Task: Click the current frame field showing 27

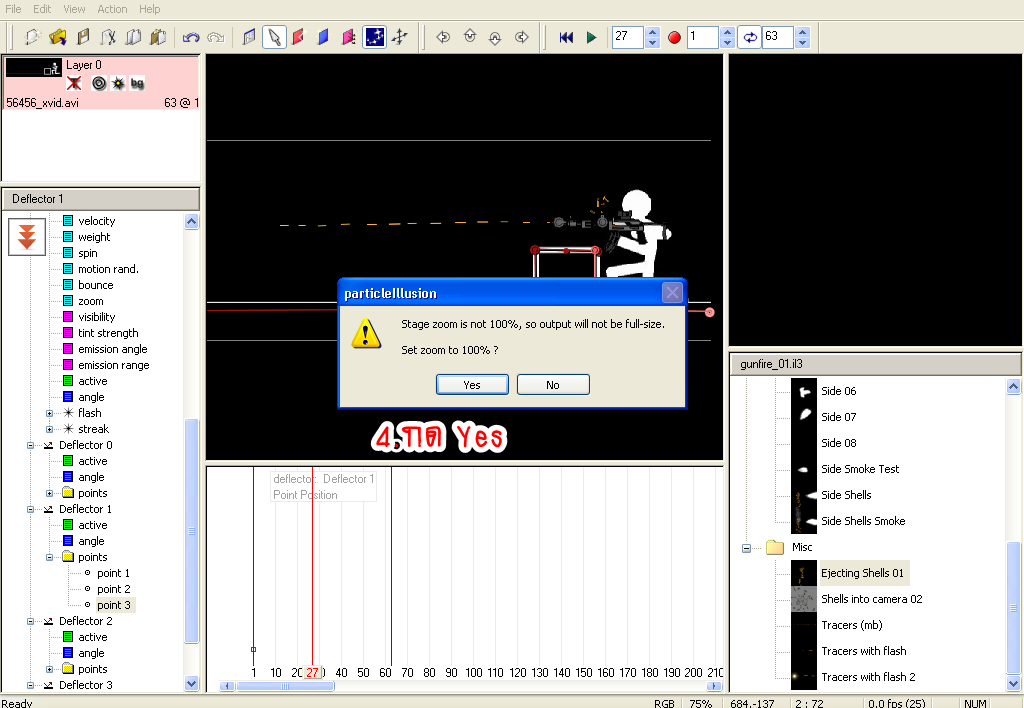Action: pyautogui.click(x=628, y=37)
